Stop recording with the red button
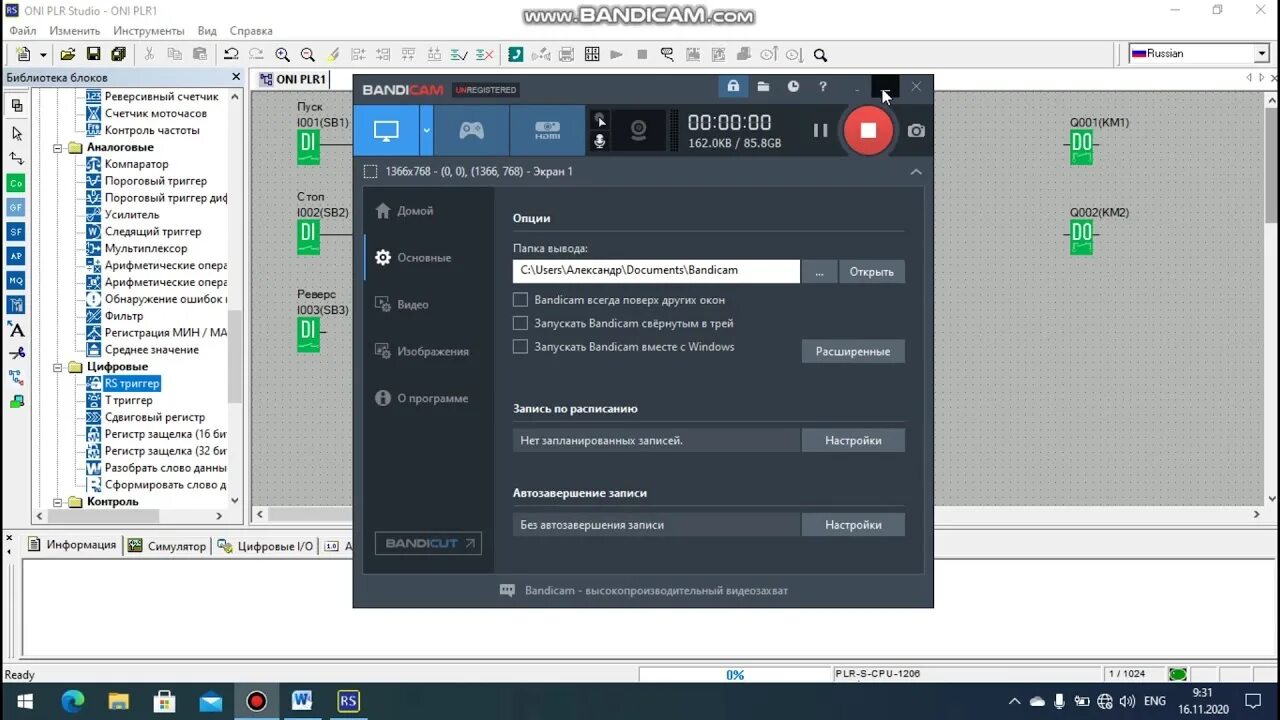Viewport: 1280px width, 720px height. click(x=868, y=130)
